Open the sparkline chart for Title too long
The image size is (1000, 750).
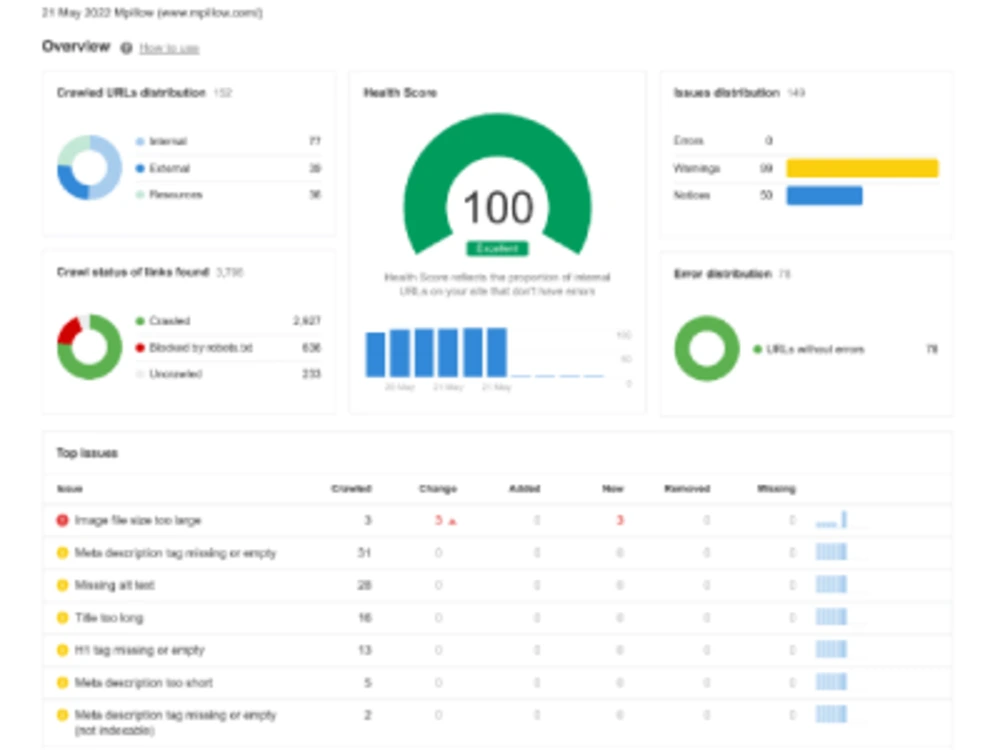[832, 617]
